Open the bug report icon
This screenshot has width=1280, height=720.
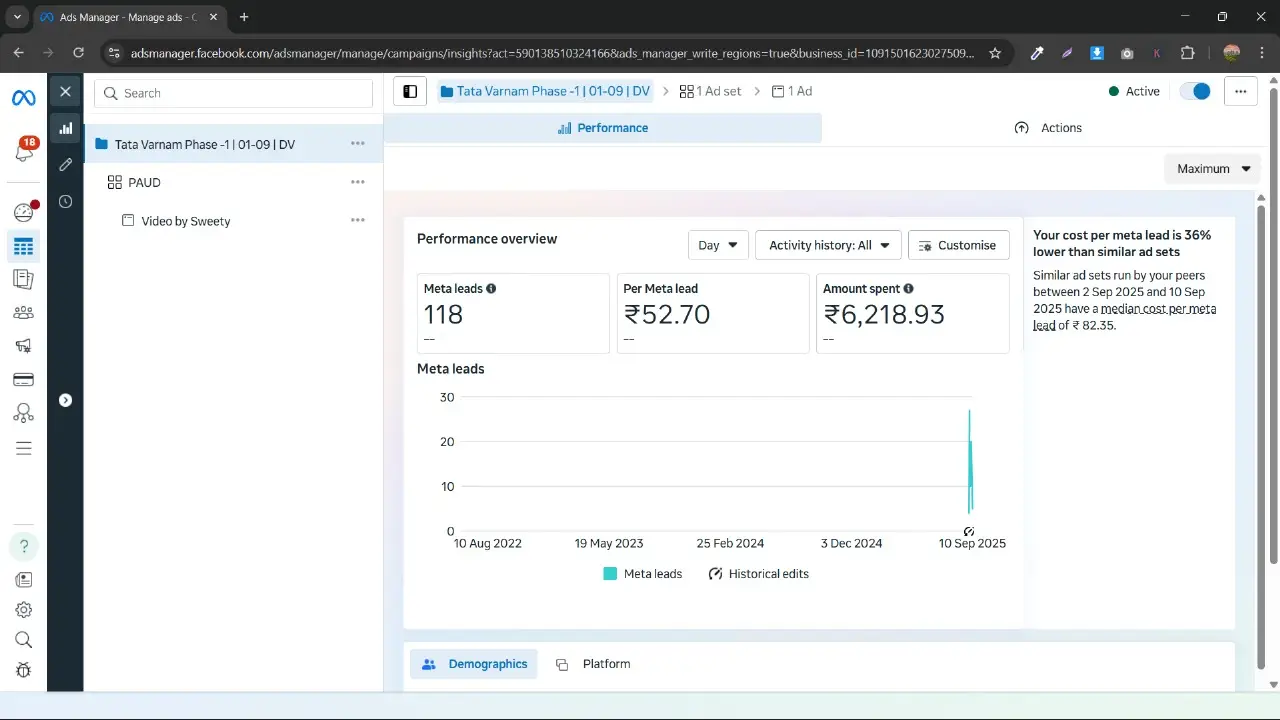point(24,670)
